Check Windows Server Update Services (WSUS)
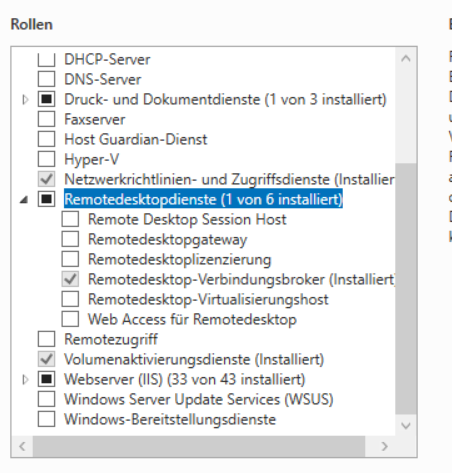 (x=46, y=399)
